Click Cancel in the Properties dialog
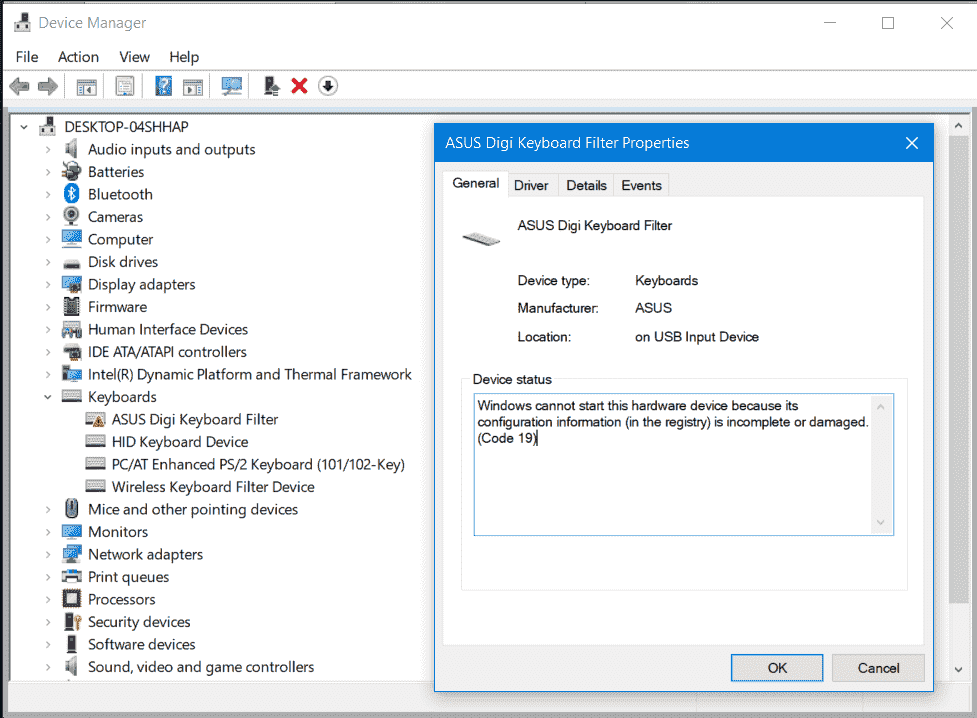Viewport: 977px width, 718px height. [879, 668]
